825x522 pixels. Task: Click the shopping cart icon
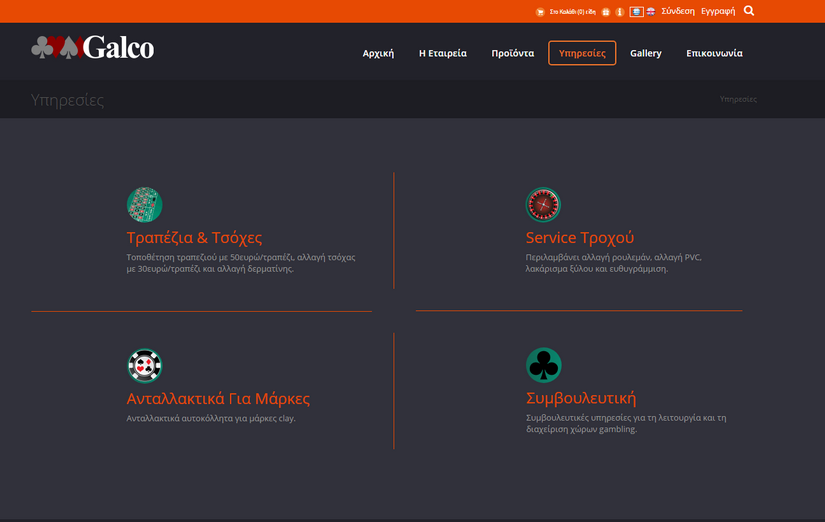pyautogui.click(x=541, y=12)
